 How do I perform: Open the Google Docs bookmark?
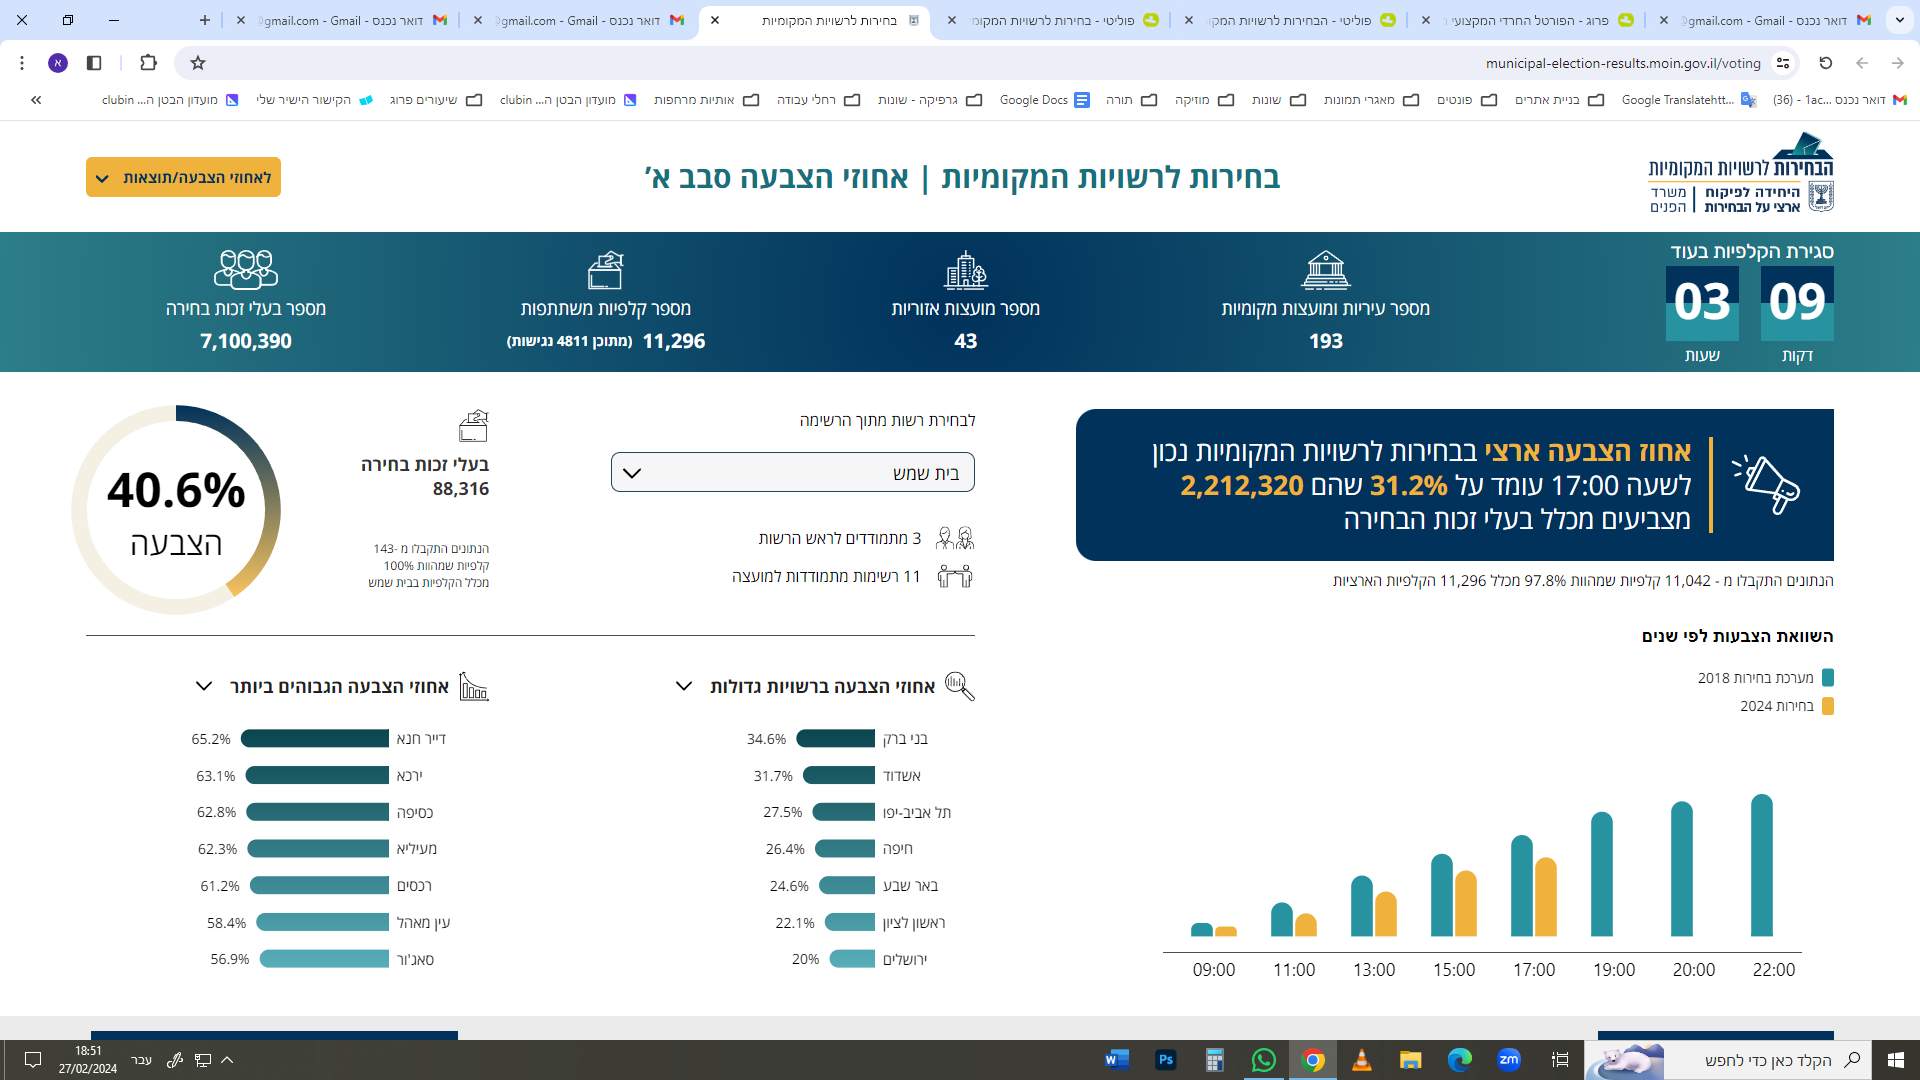pyautogui.click(x=1044, y=100)
